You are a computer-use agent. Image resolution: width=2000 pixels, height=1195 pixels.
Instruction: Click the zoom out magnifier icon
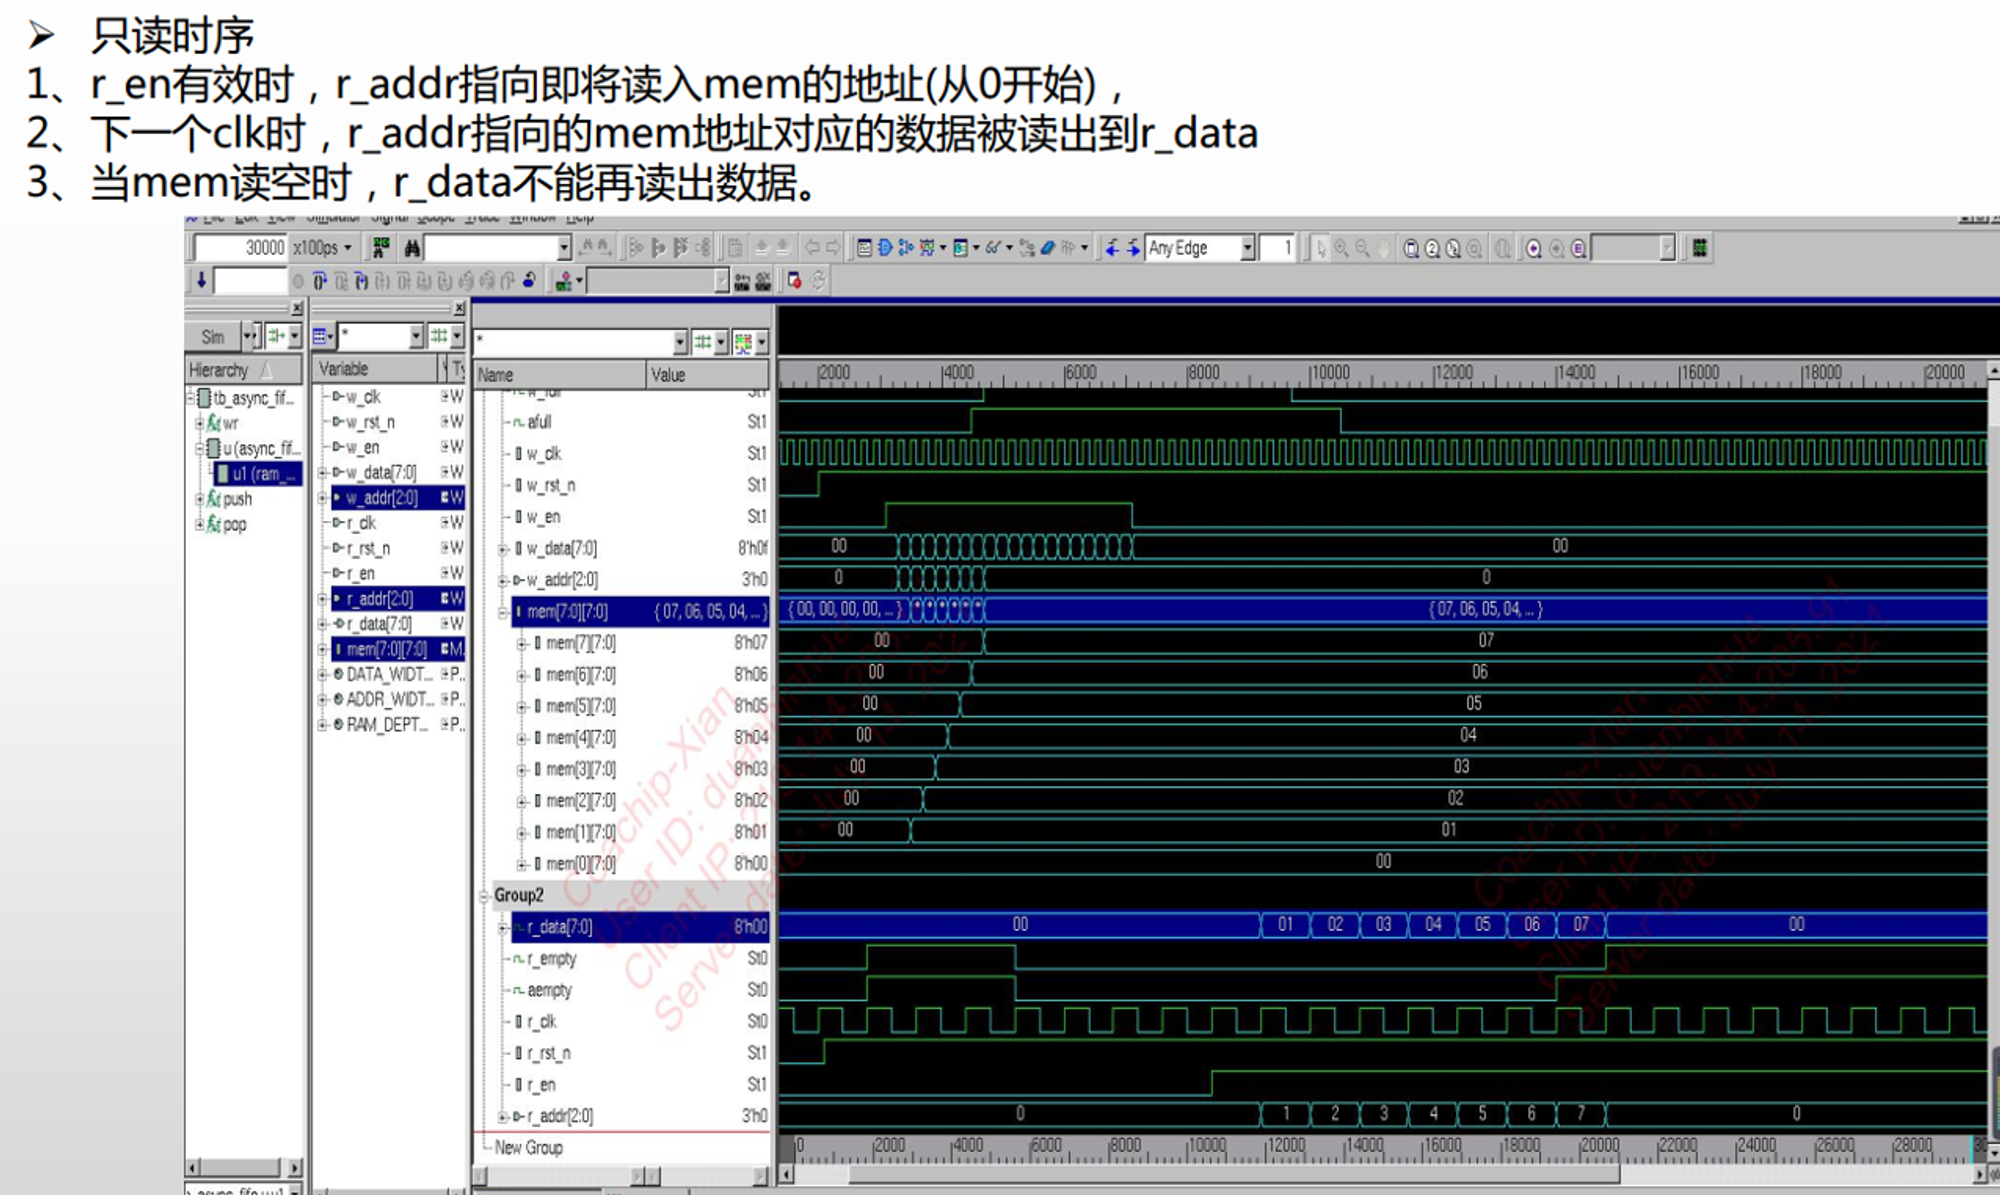pos(1362,248)
